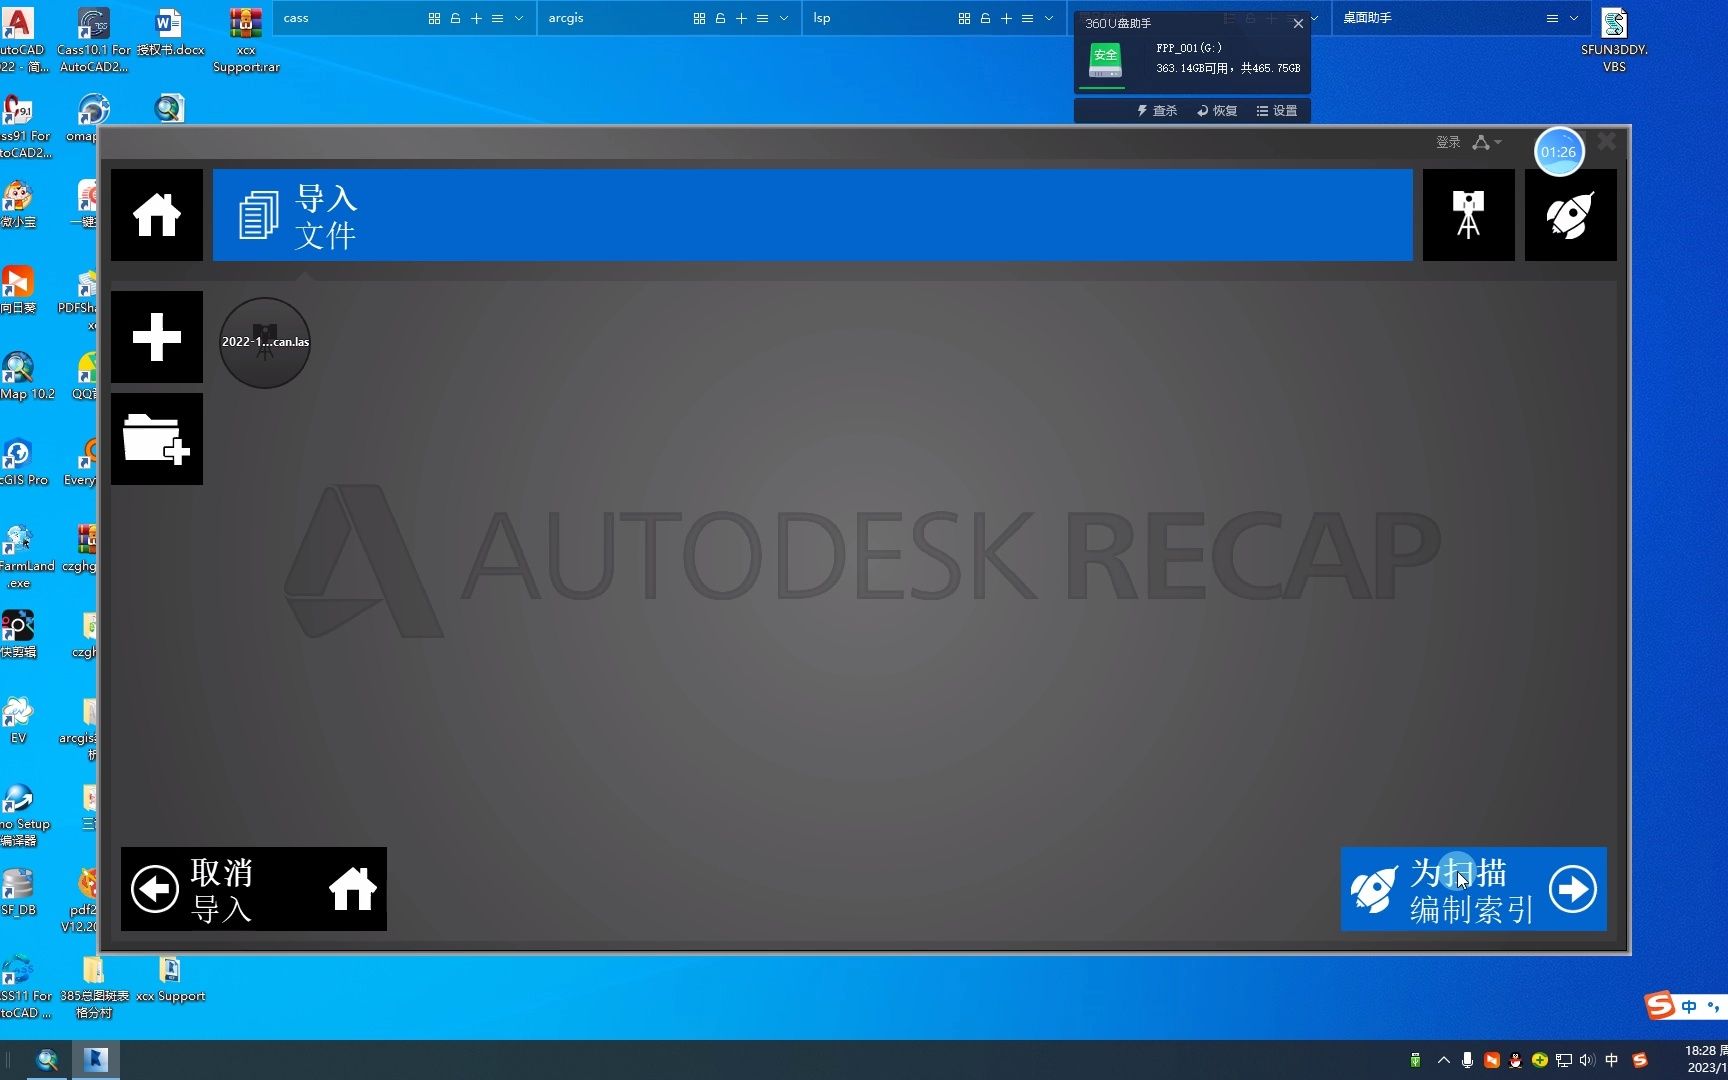Select 授权书.docx desktop file

click(x=170, y=32)
